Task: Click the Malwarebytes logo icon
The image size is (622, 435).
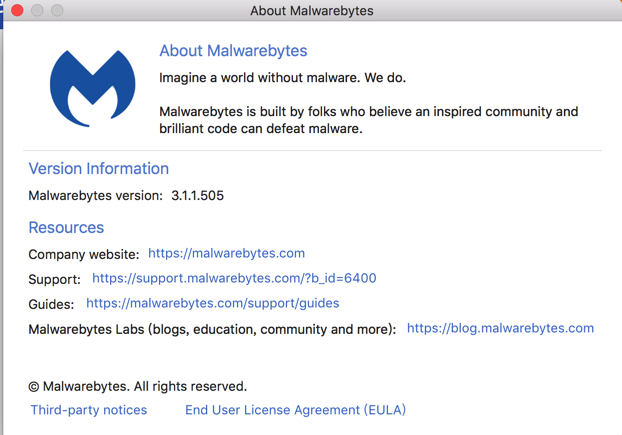Action: point(92,88)
